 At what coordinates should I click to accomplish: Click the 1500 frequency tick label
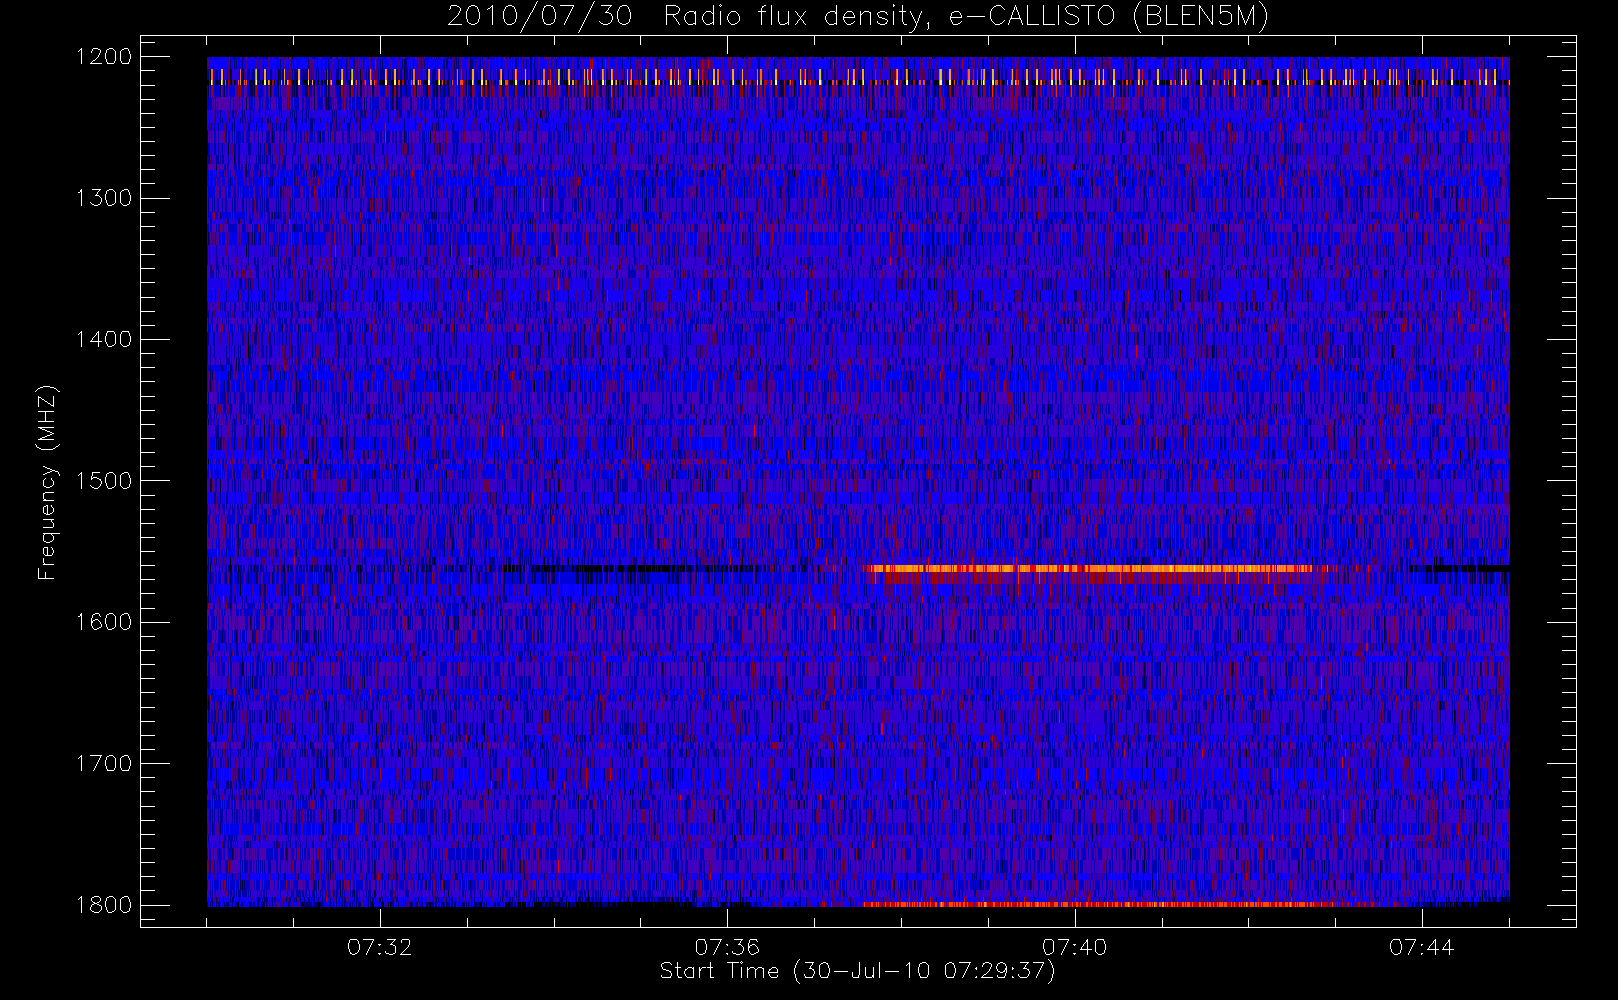click(x=104, y=481)
